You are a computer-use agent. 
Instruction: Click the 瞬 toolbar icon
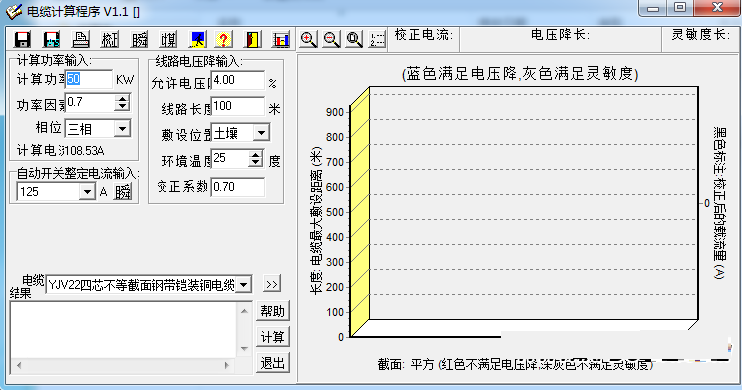click(x=139, y=39)
